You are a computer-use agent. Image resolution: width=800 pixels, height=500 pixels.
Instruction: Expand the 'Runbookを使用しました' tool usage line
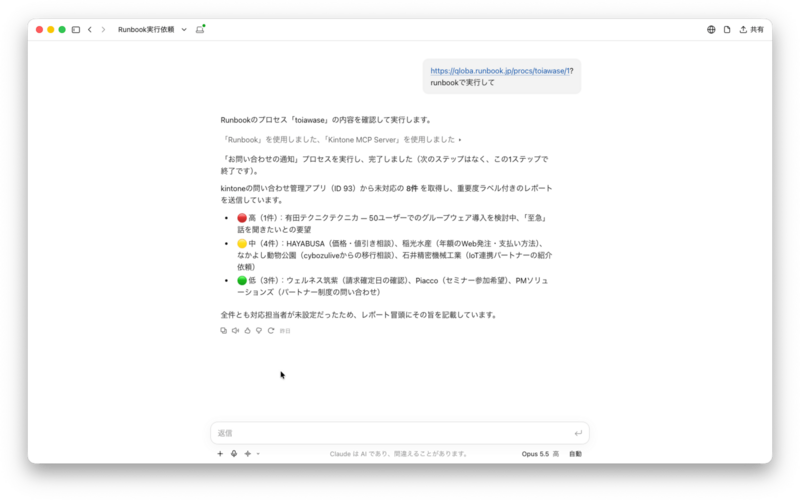click(342, 139)
